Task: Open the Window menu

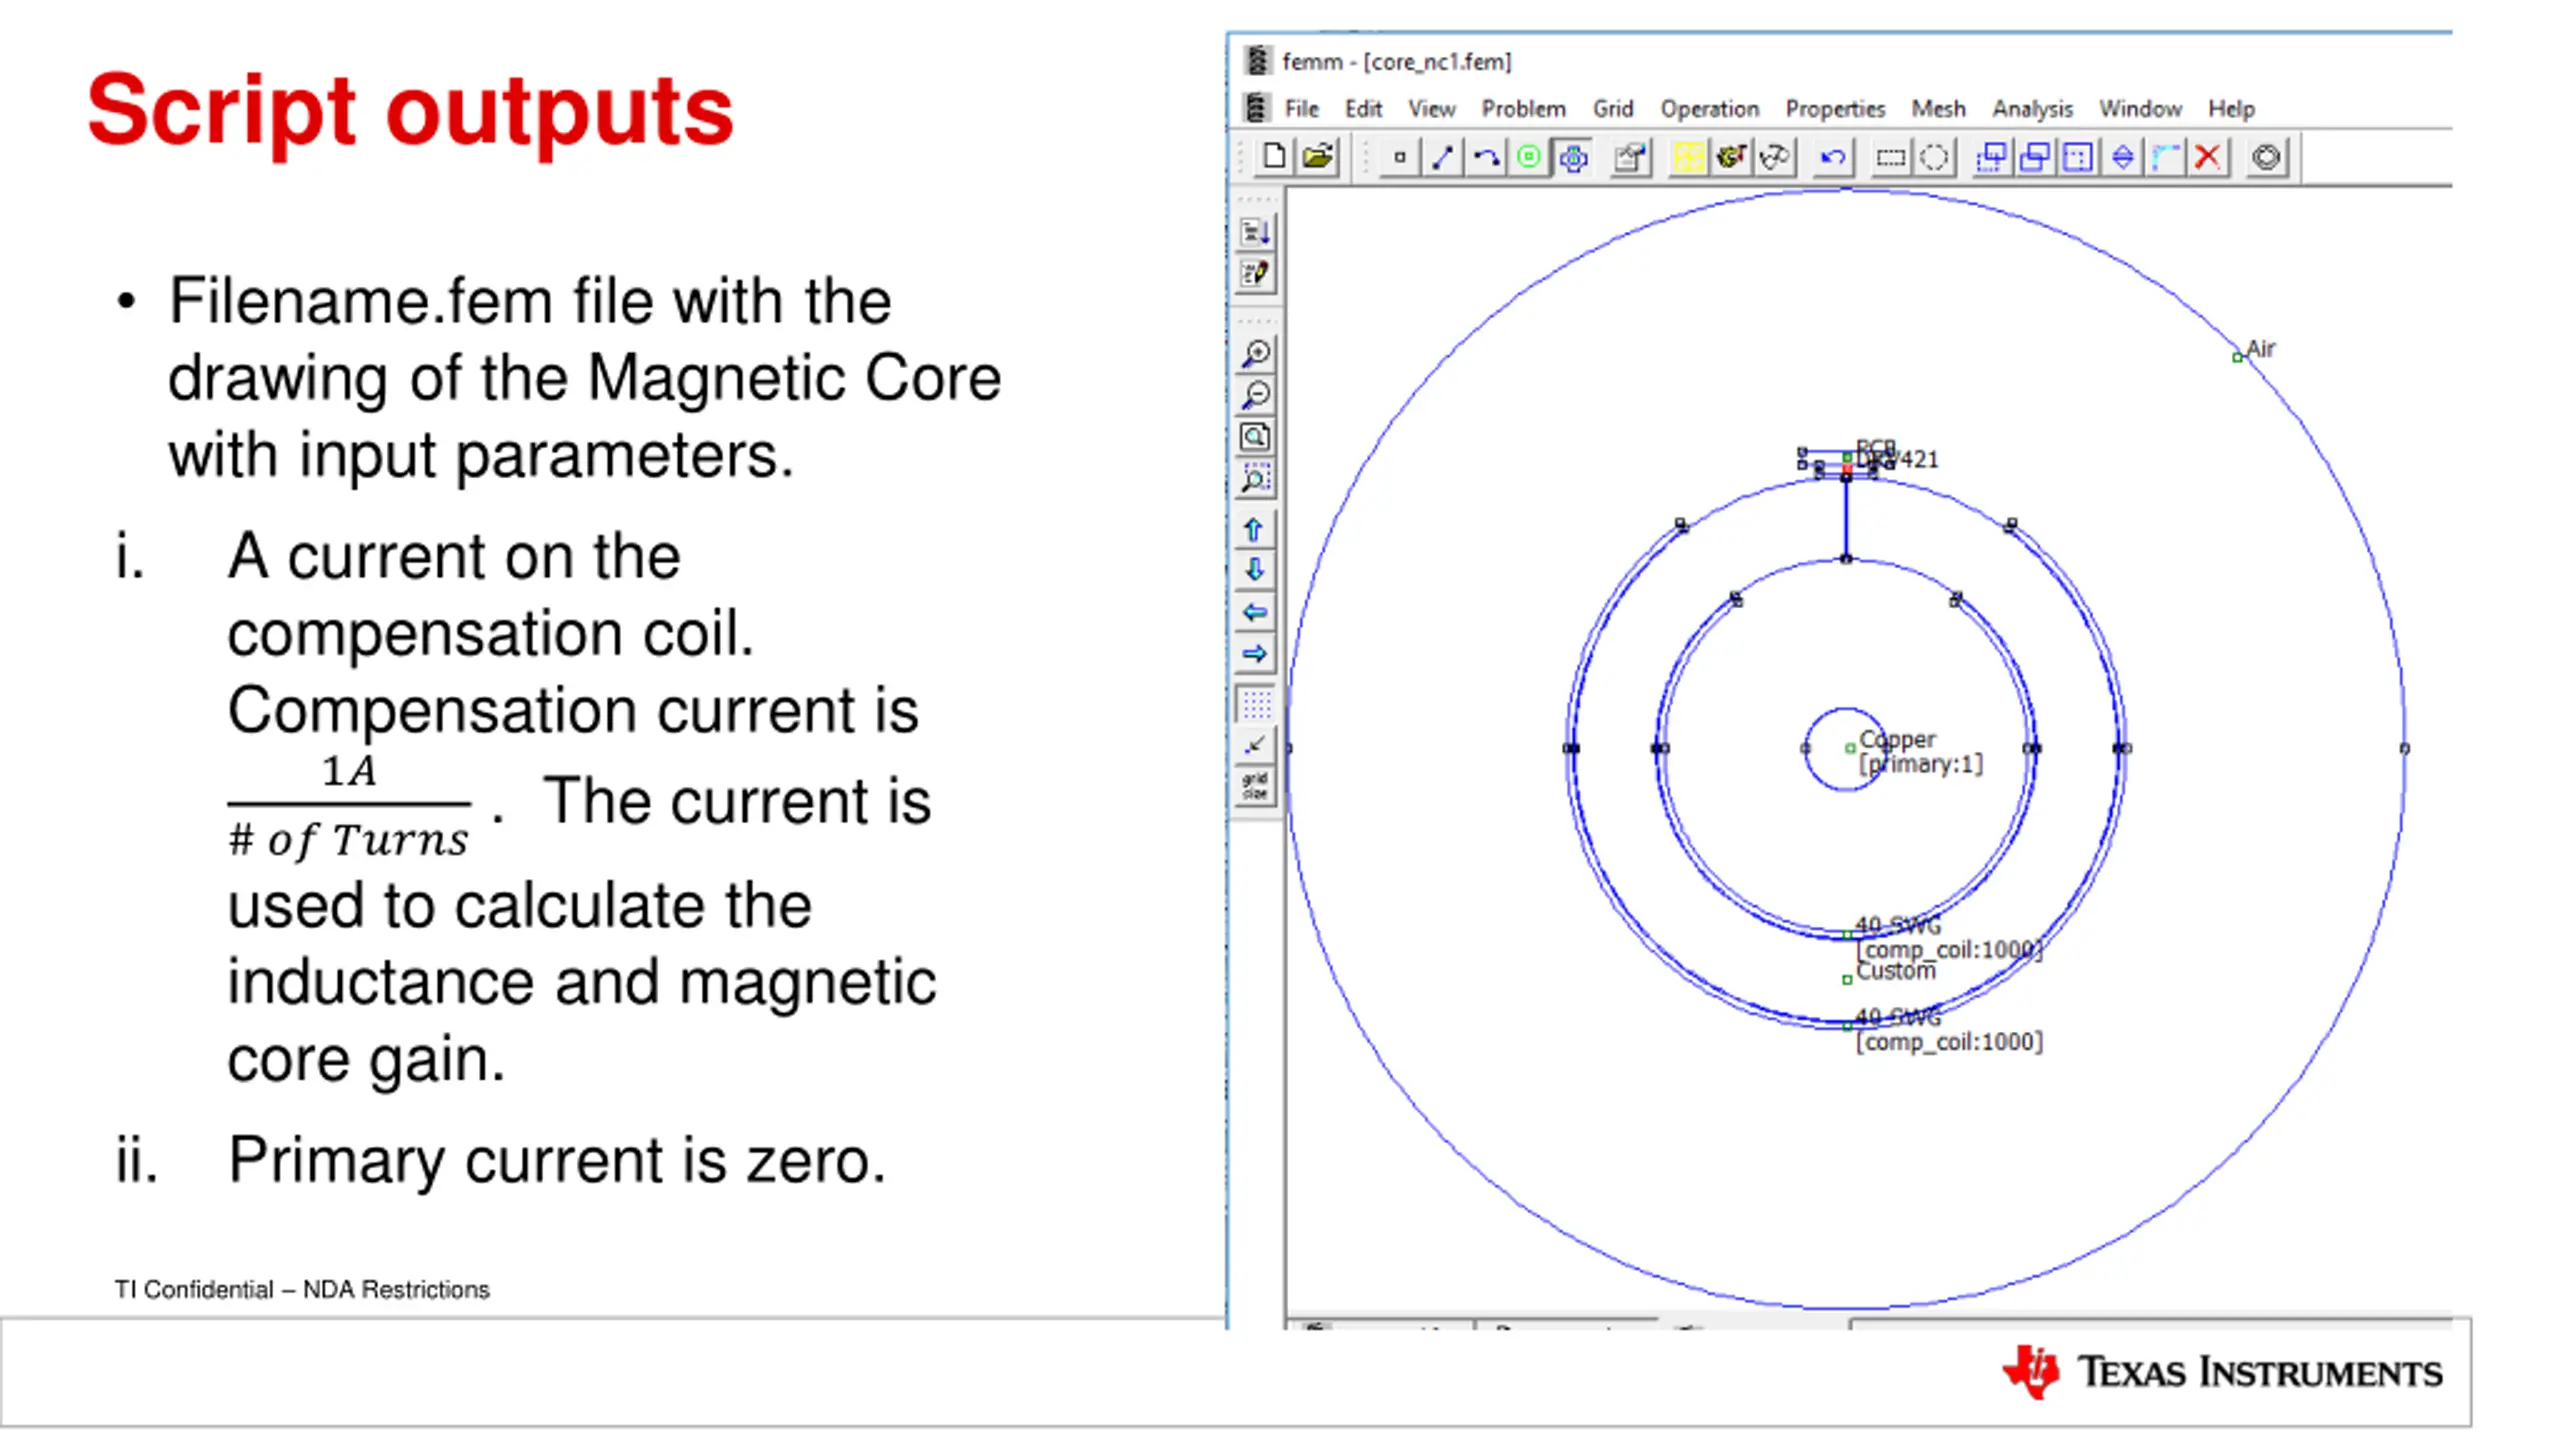Action: coord(2140,109)
